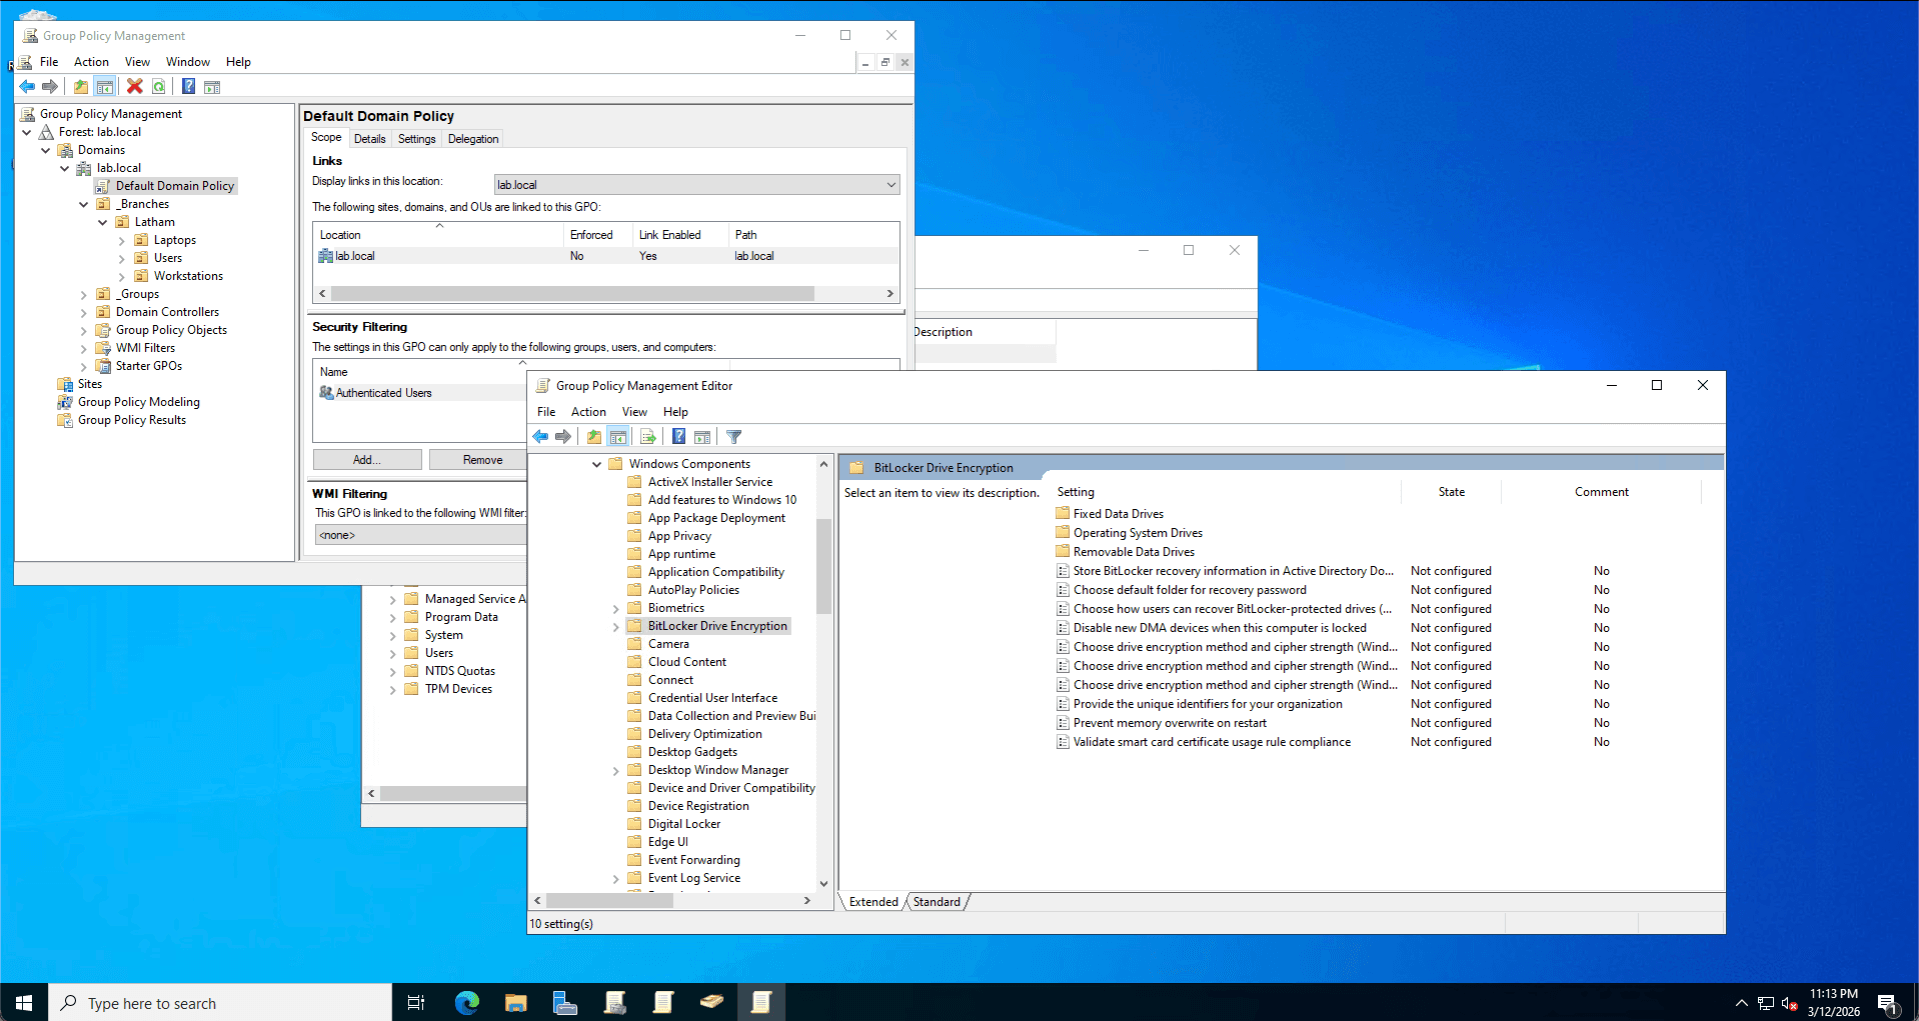Expand the _Groups OU node
1919x1021 pixels.
click(x=83, y=294)
